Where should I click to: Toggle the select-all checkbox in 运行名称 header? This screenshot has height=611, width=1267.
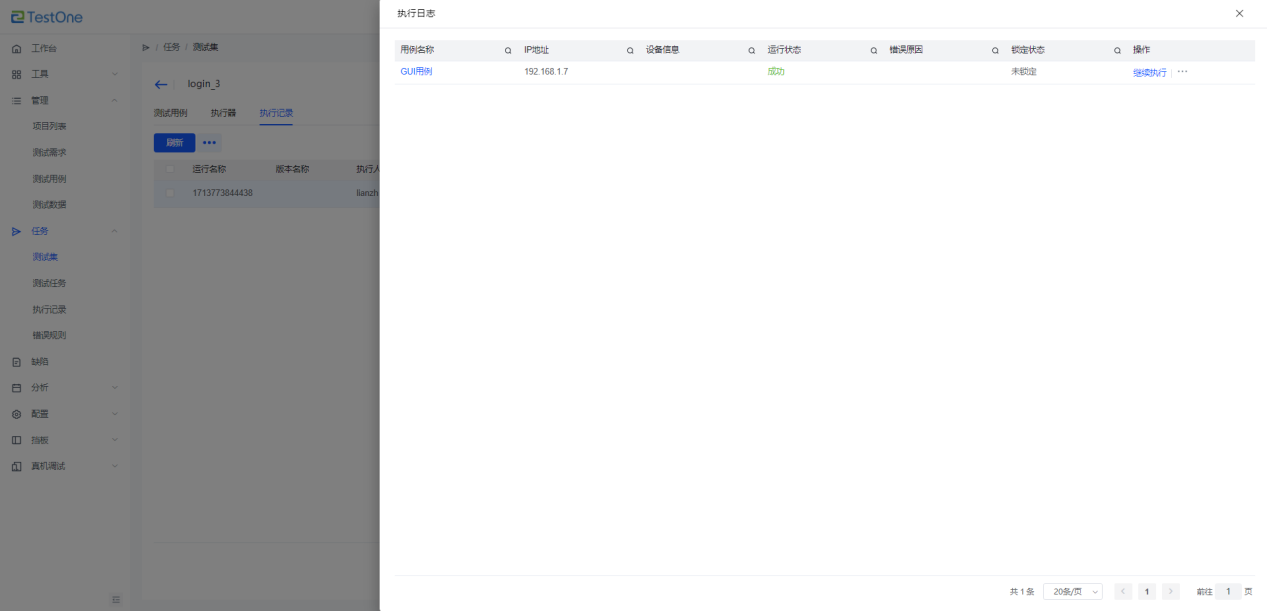pyautogui.click(x=169, y=169)
